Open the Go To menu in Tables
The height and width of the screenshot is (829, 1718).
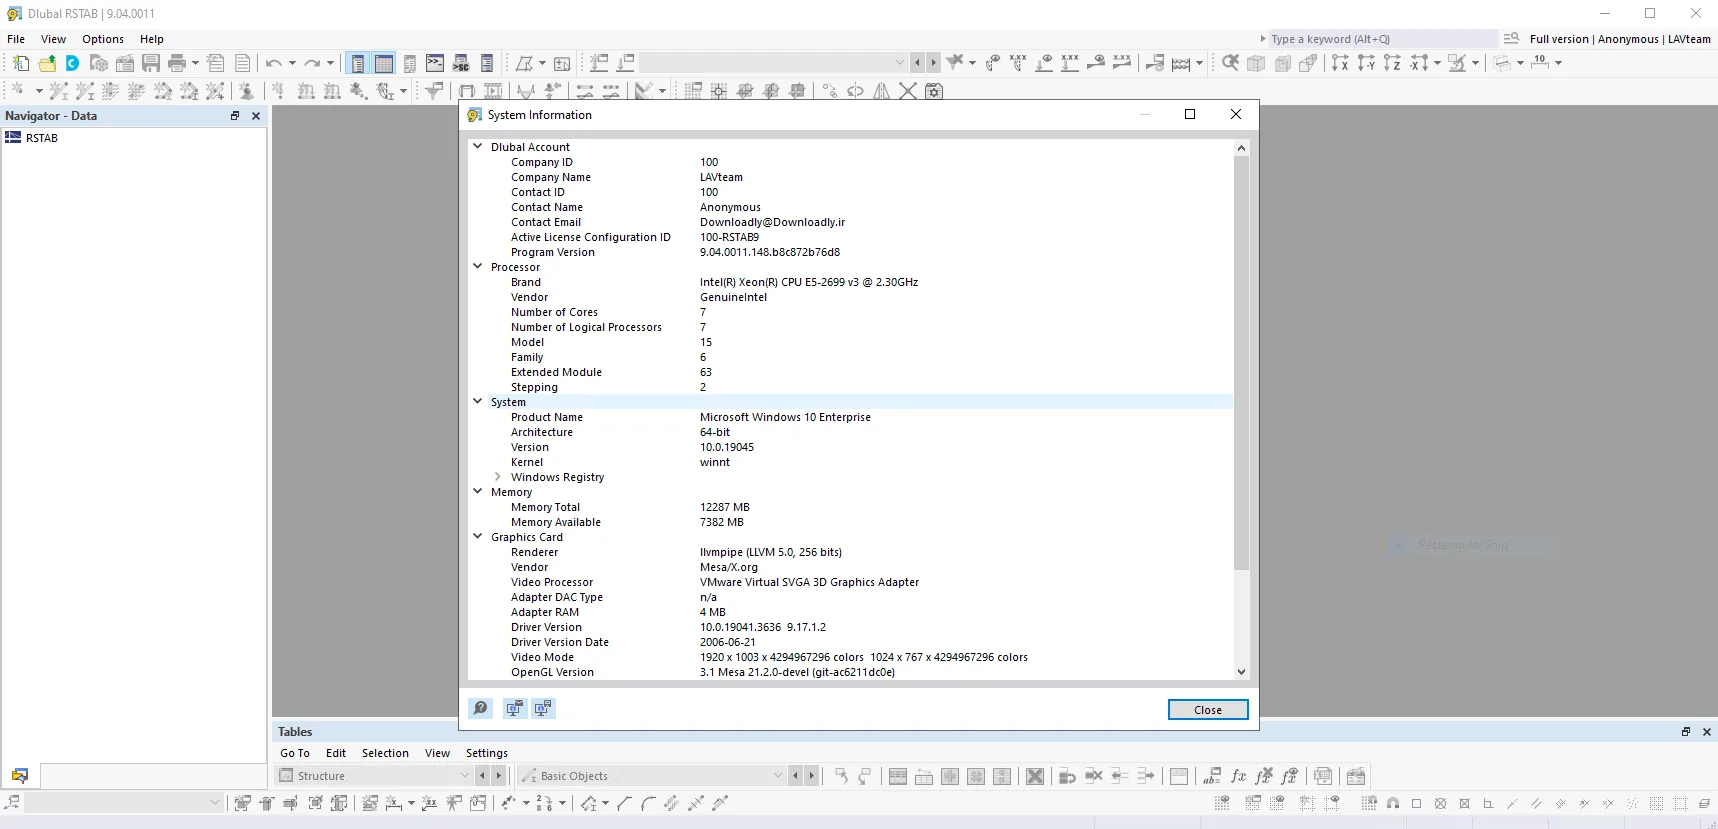pos(295,753)
